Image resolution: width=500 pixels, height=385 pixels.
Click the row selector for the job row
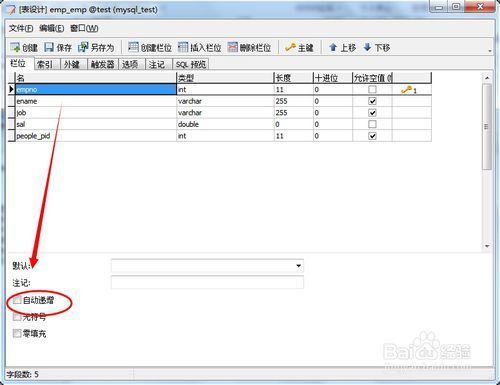click(12, 113)
